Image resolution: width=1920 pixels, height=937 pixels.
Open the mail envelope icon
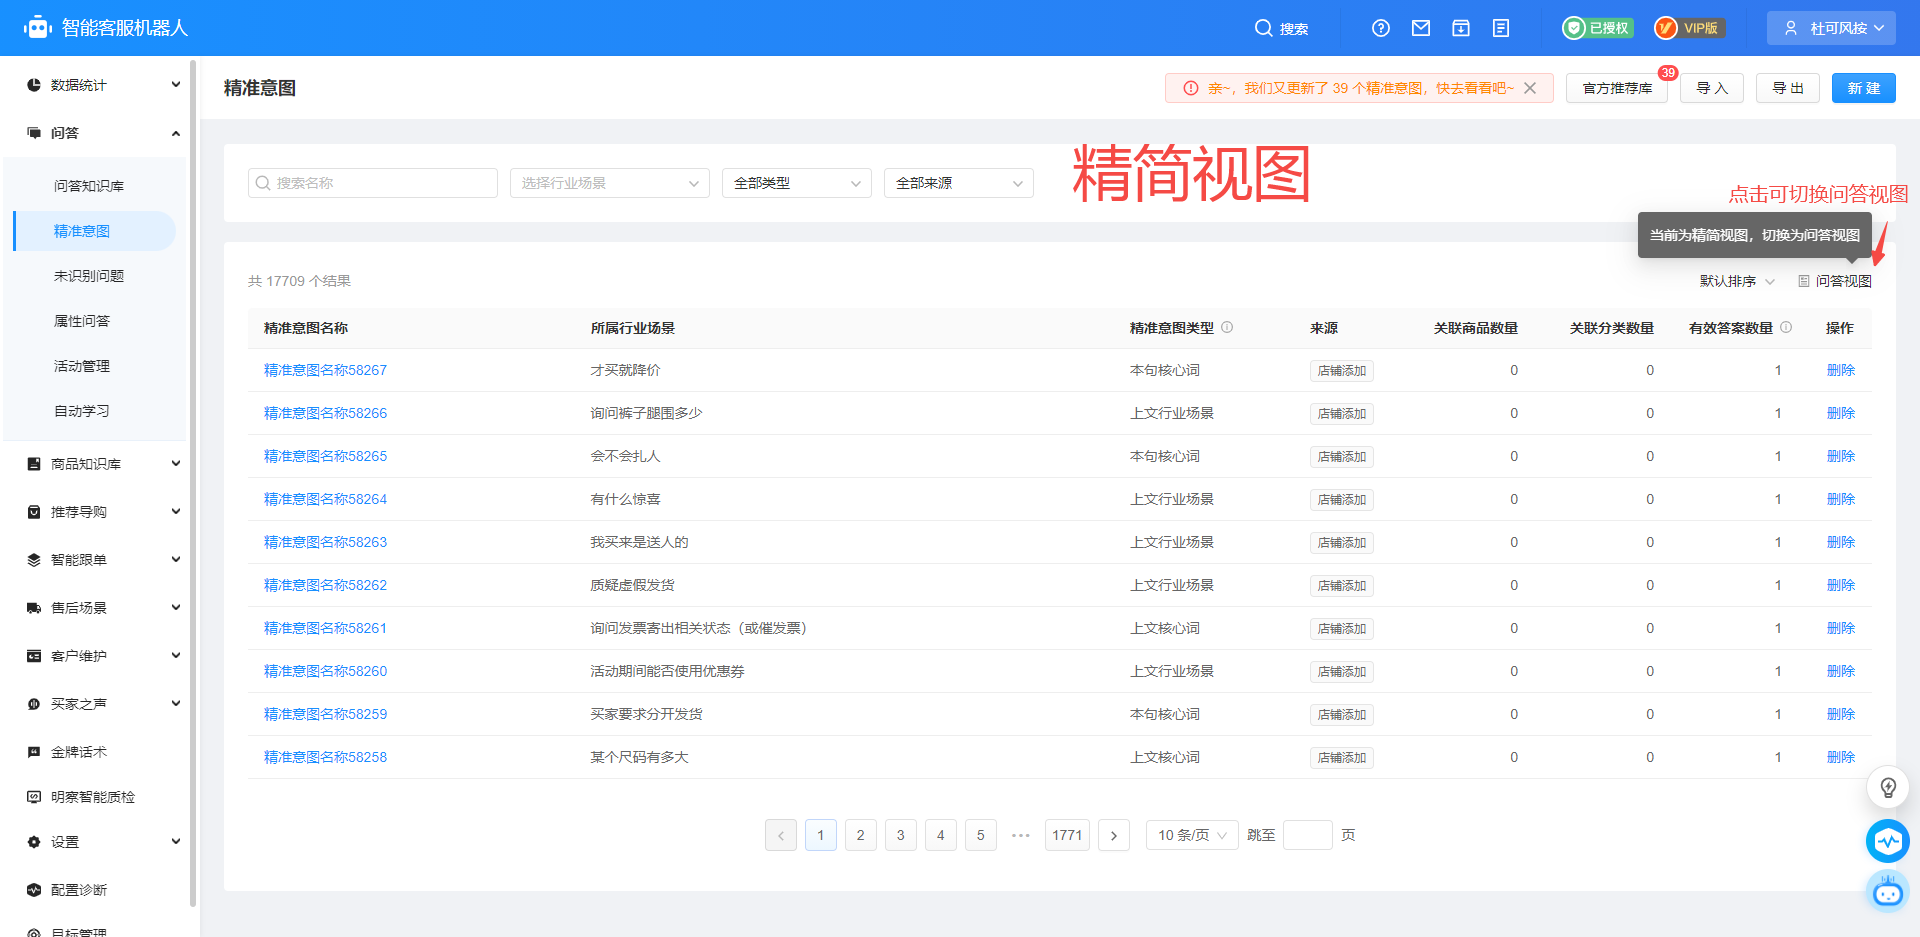(1421, 28)
